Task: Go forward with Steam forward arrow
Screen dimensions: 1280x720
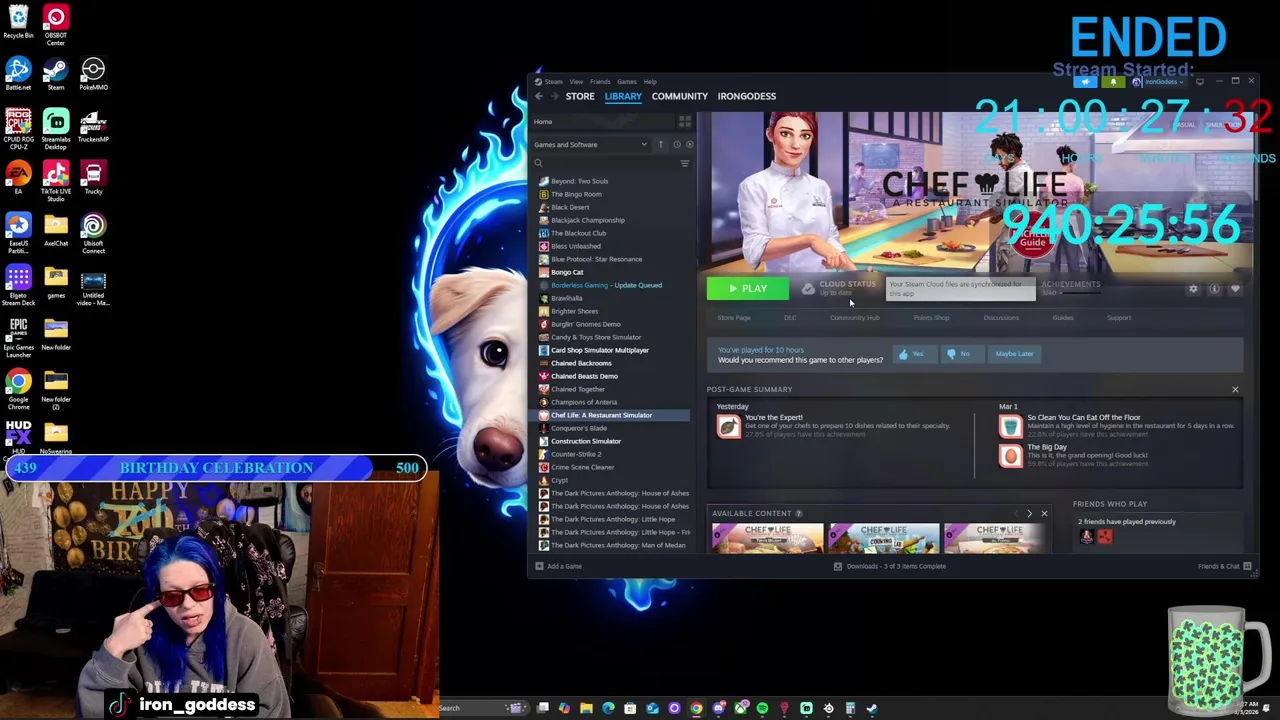Action: pyautogui.click(x=555, y=96)
